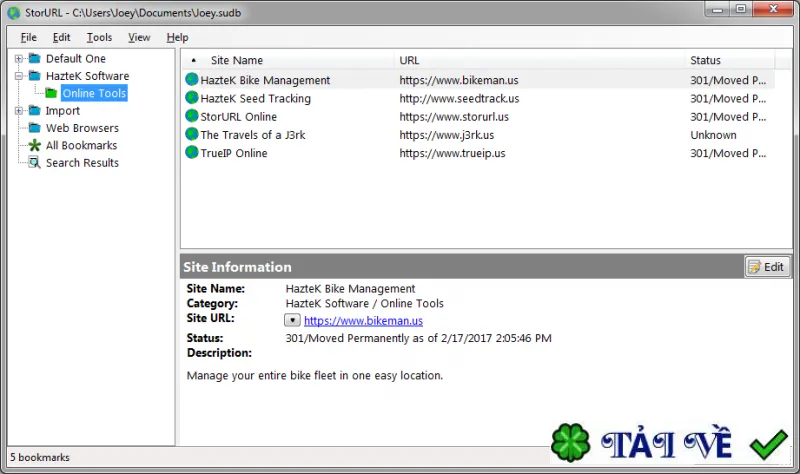Click the globe icon beside TrueIP Online
Image resolution: width=800 pixels, height=474 pixels.
(x=192, y=153)
